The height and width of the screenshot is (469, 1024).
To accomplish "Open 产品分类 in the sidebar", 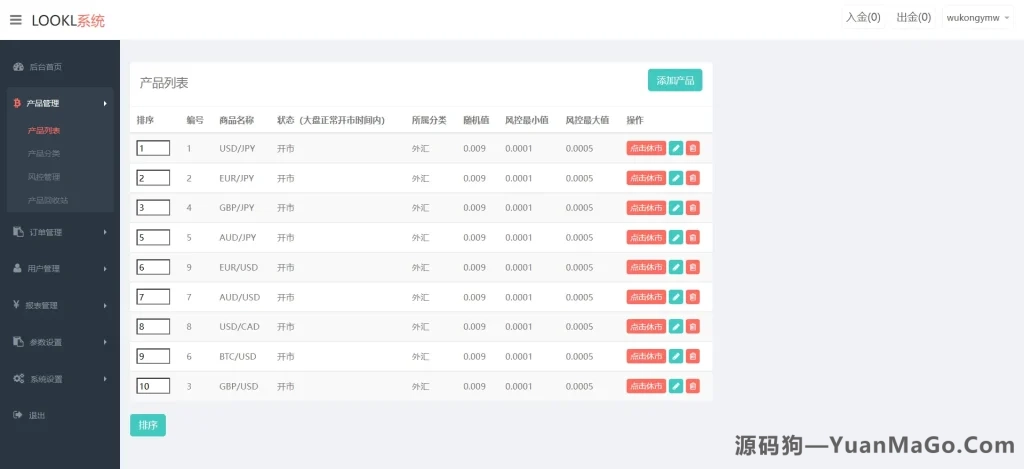I will 44,154.
